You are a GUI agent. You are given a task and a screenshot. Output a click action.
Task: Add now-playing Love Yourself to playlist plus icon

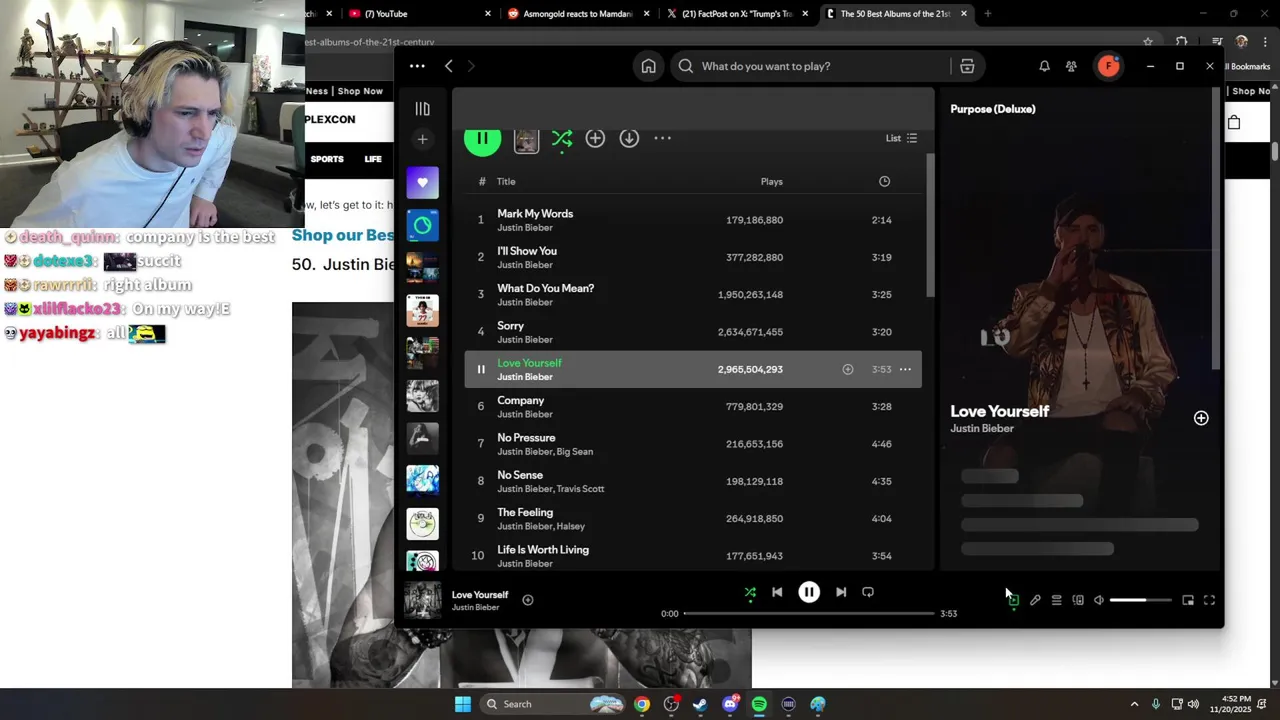pyautogui.click(x=1201, y=418)
